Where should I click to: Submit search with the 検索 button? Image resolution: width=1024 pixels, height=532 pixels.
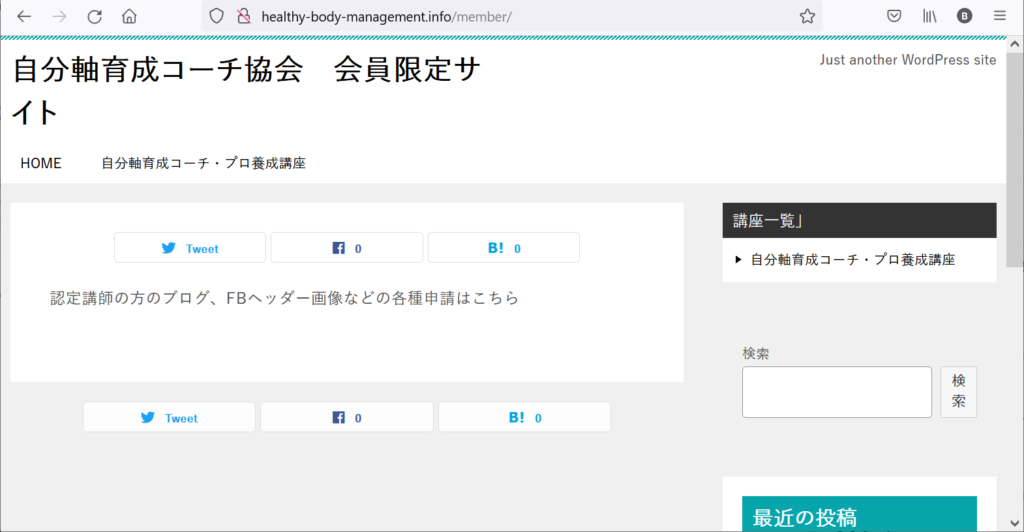pyautogui.click(x=958, y=392)
